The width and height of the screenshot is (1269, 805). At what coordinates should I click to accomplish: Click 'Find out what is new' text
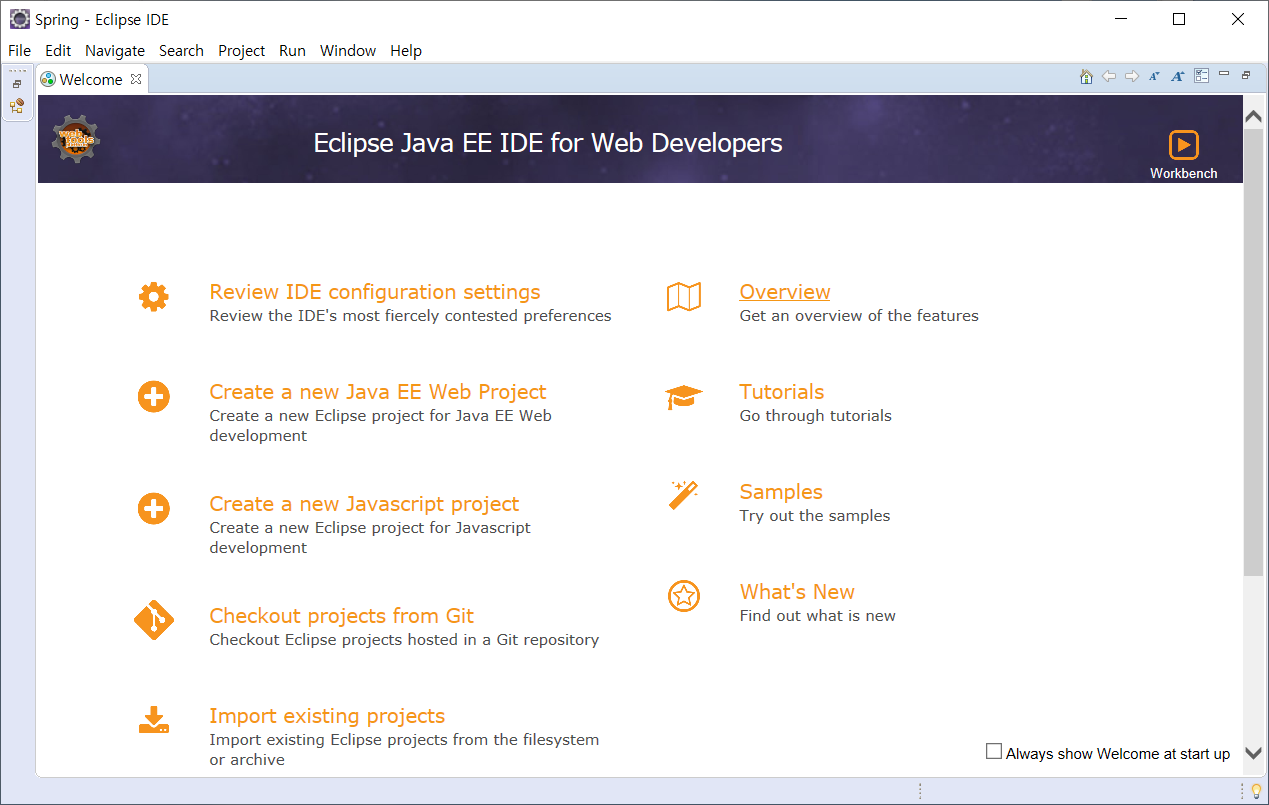818,616
